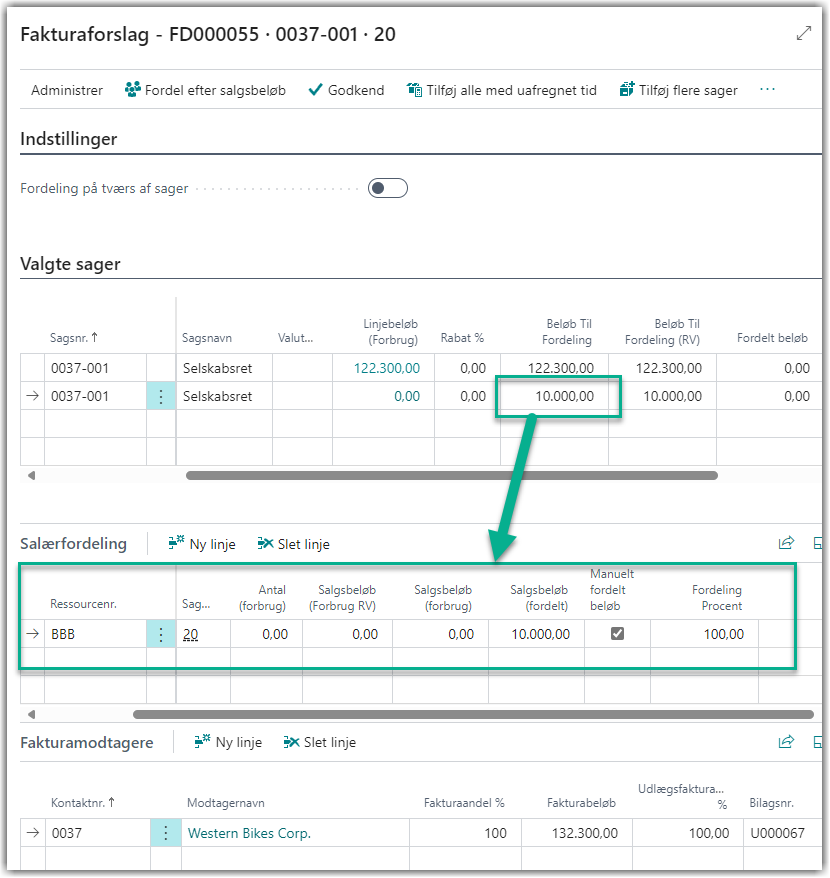Open row options for second 0037-001 case
This screenshot has height=878, width=830.
point(161,396)
